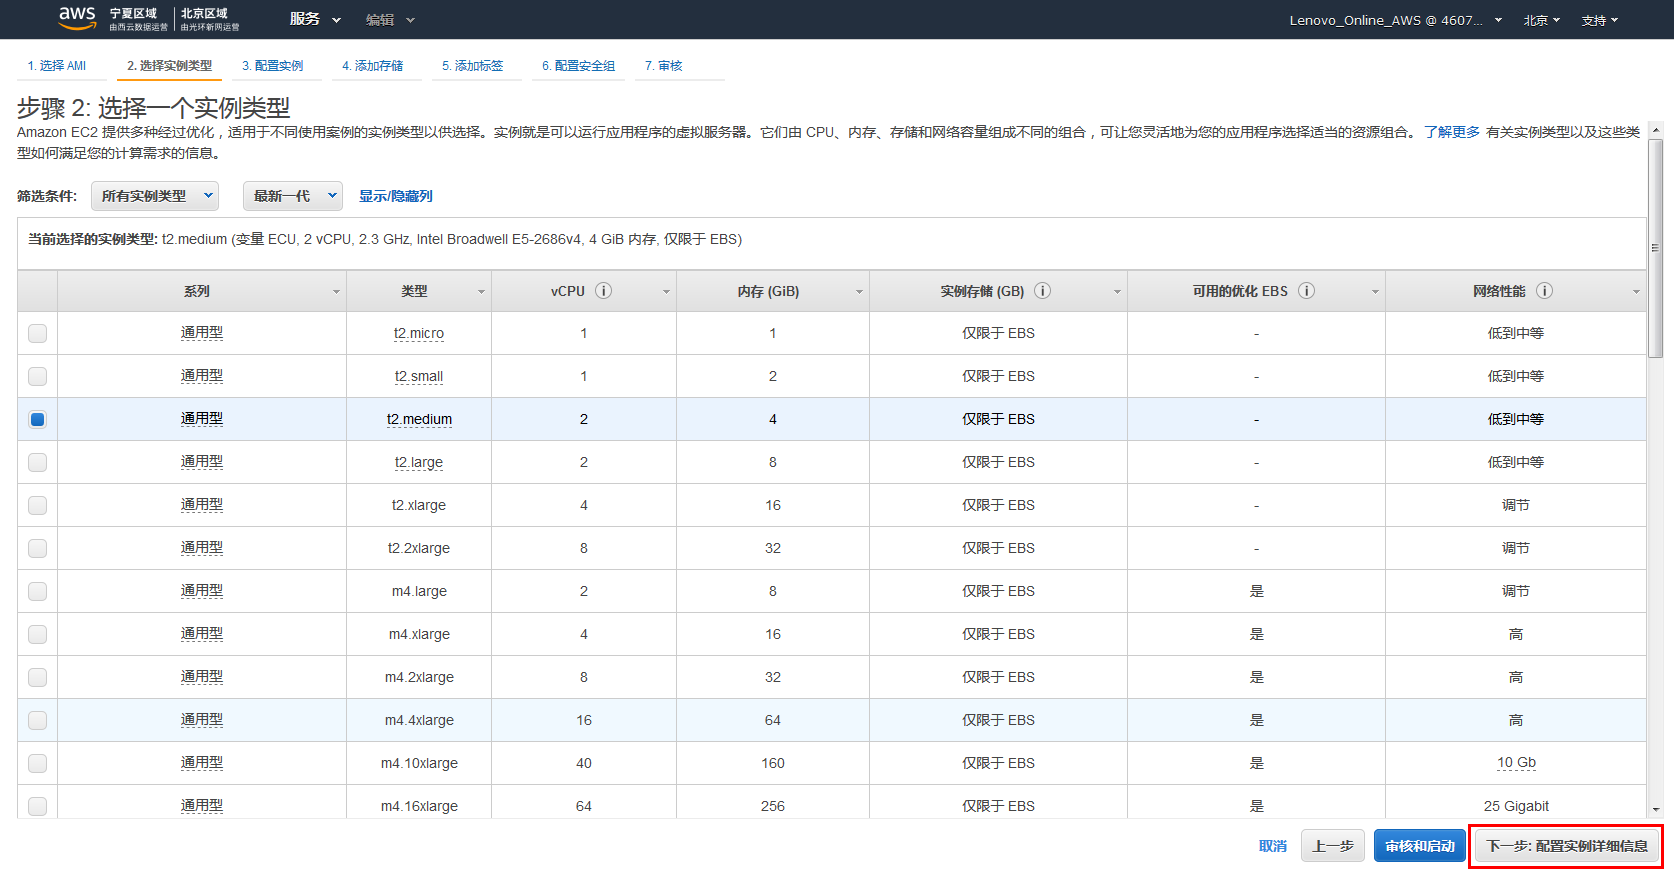The height and width of the screenshot is (879, 1674).
Task: Click the scrollbar down arrow
Action: click(x=1655, y=809)
